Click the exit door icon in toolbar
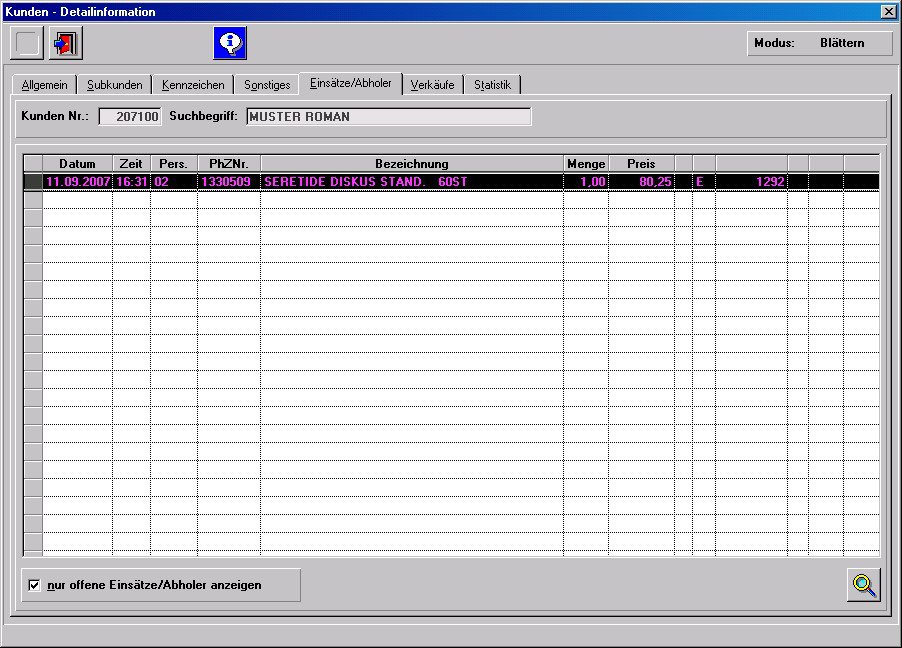Screen dimensions: 902x648 66,44
